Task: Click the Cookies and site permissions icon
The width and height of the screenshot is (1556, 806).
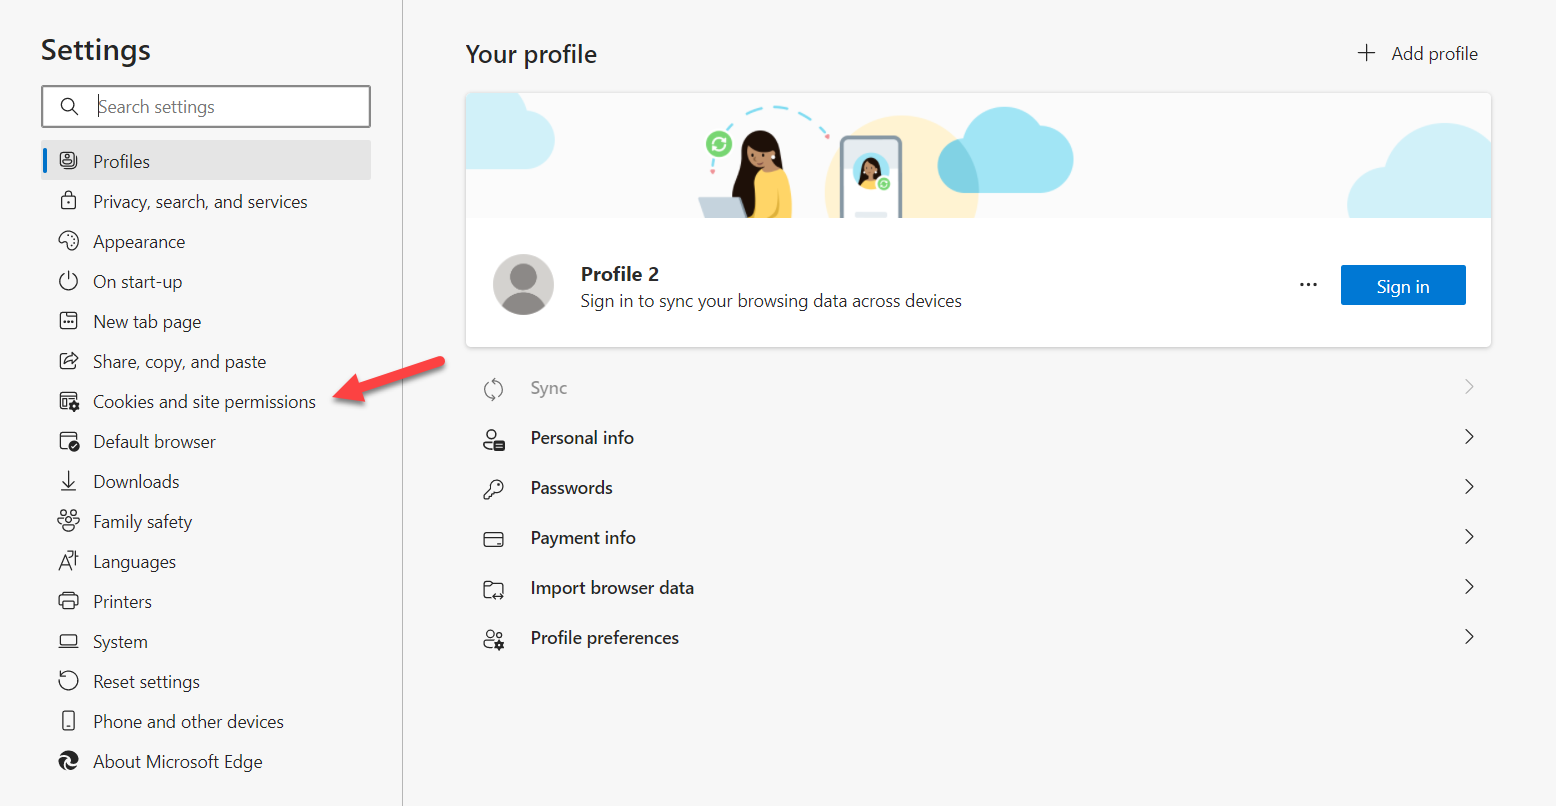Action: [x=69, y=402]
